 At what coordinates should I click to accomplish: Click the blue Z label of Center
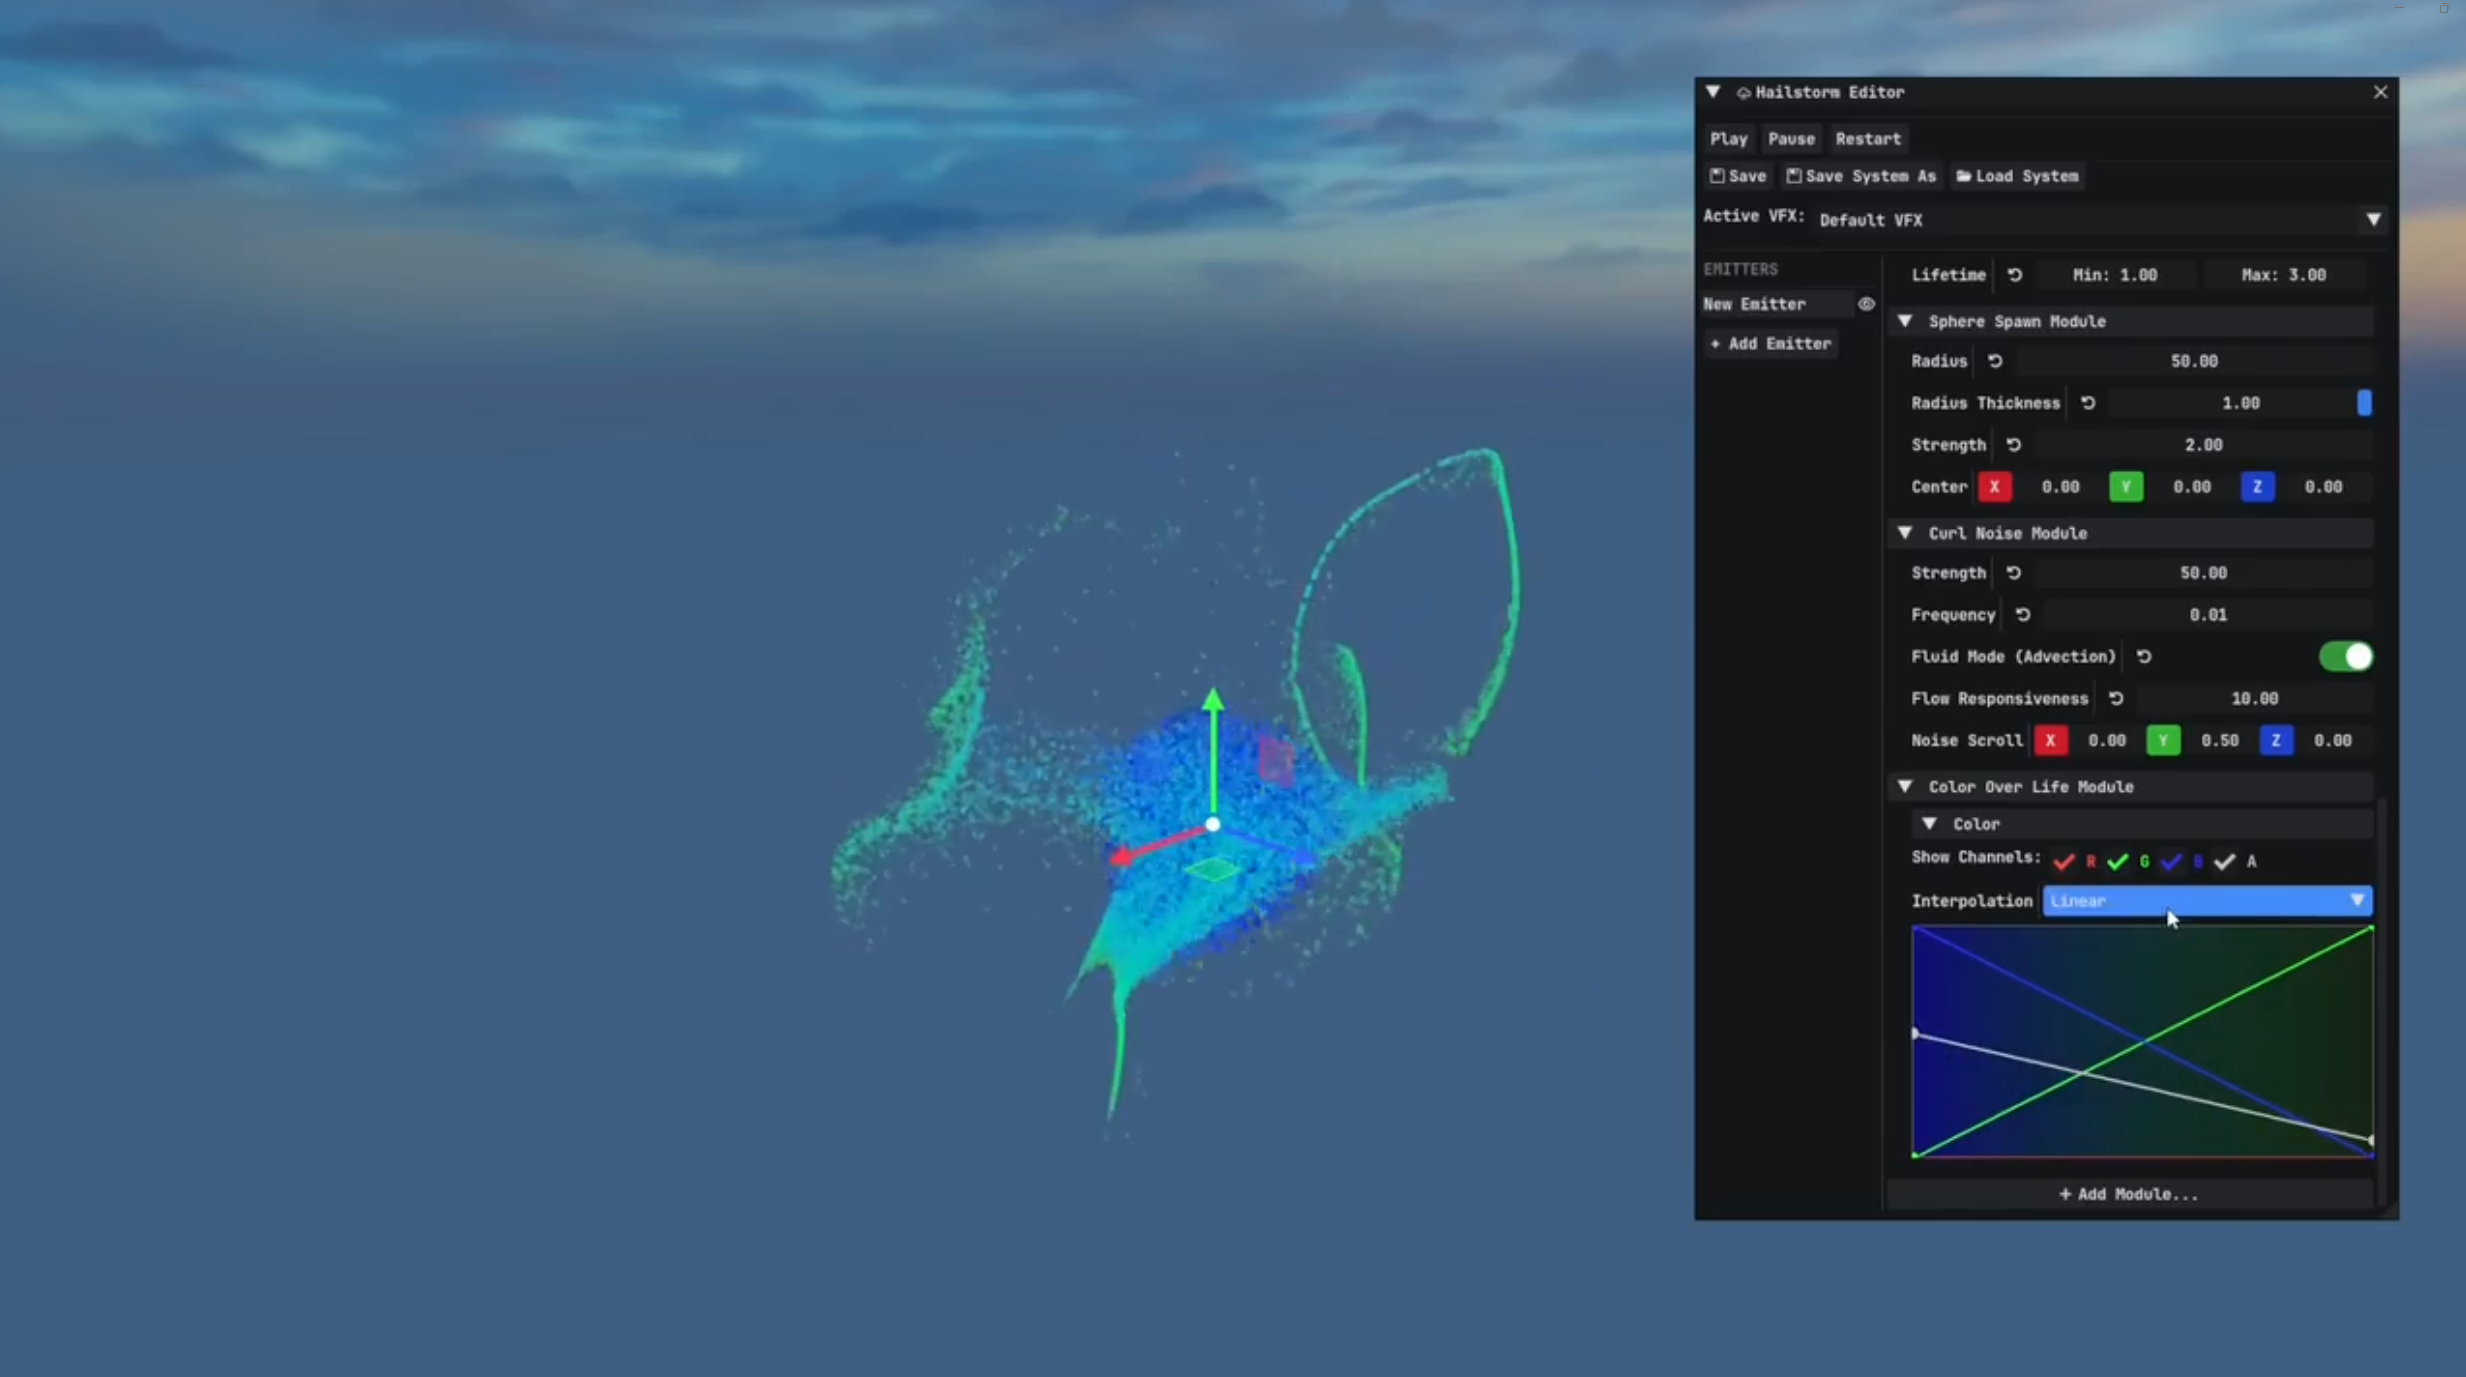click(x=2257, y=487)
